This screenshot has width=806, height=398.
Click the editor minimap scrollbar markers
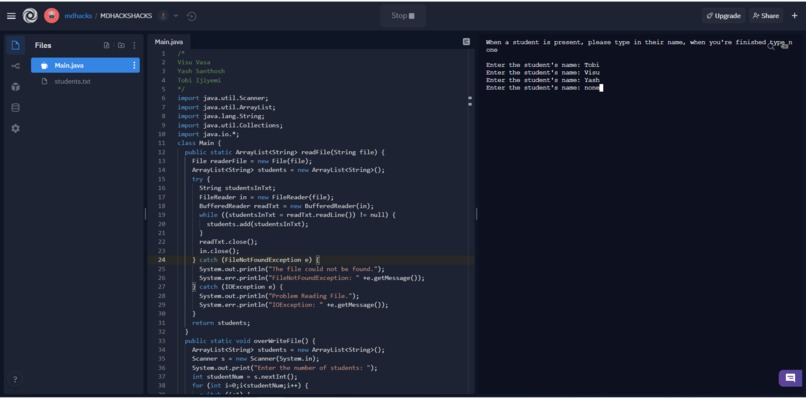(470, 100)
